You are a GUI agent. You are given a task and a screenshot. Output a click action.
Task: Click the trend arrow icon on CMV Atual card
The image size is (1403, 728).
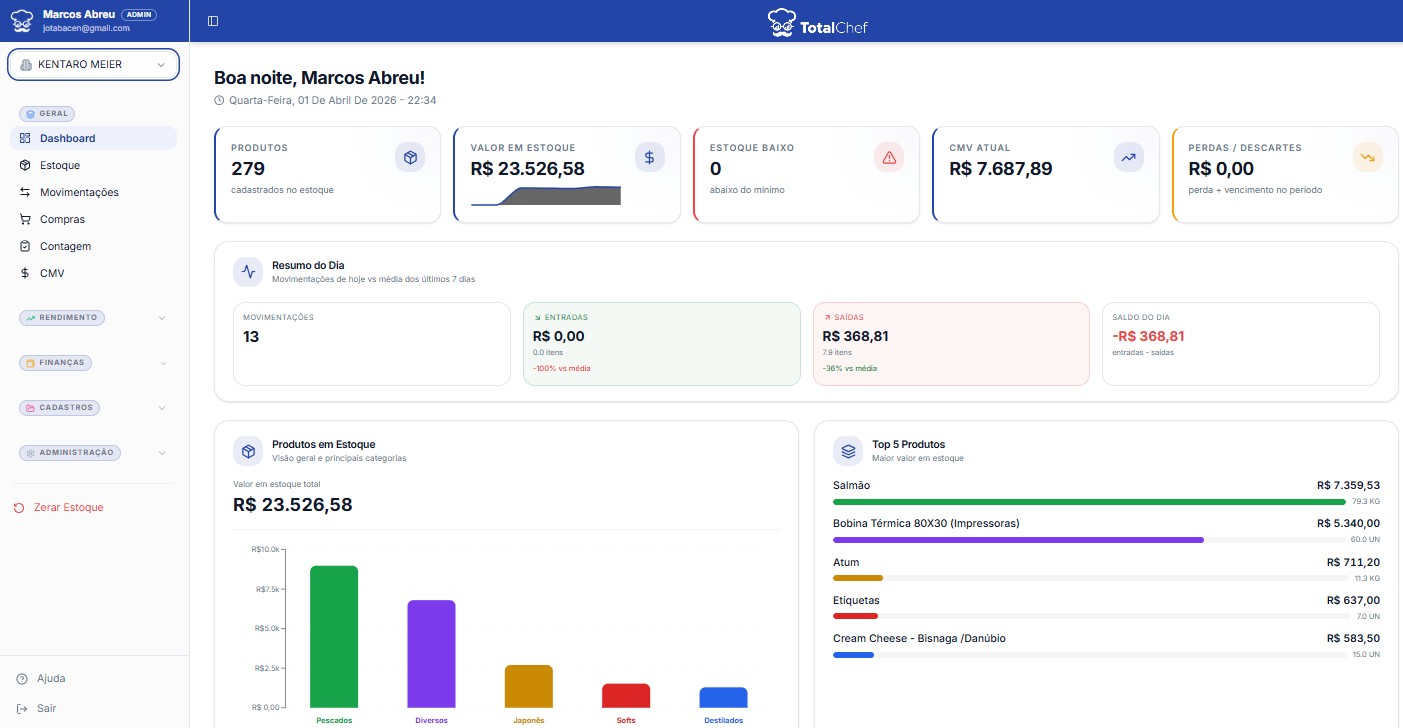pos(1128,157)
